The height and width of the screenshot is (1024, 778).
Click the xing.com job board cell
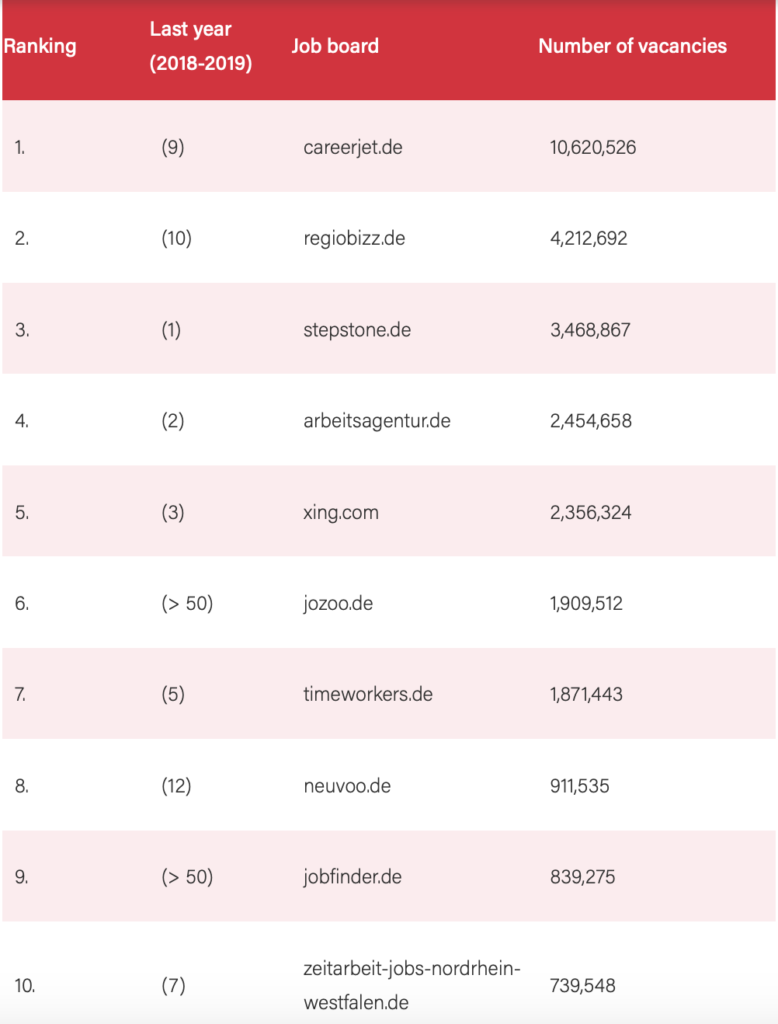(x=341, y=512)
